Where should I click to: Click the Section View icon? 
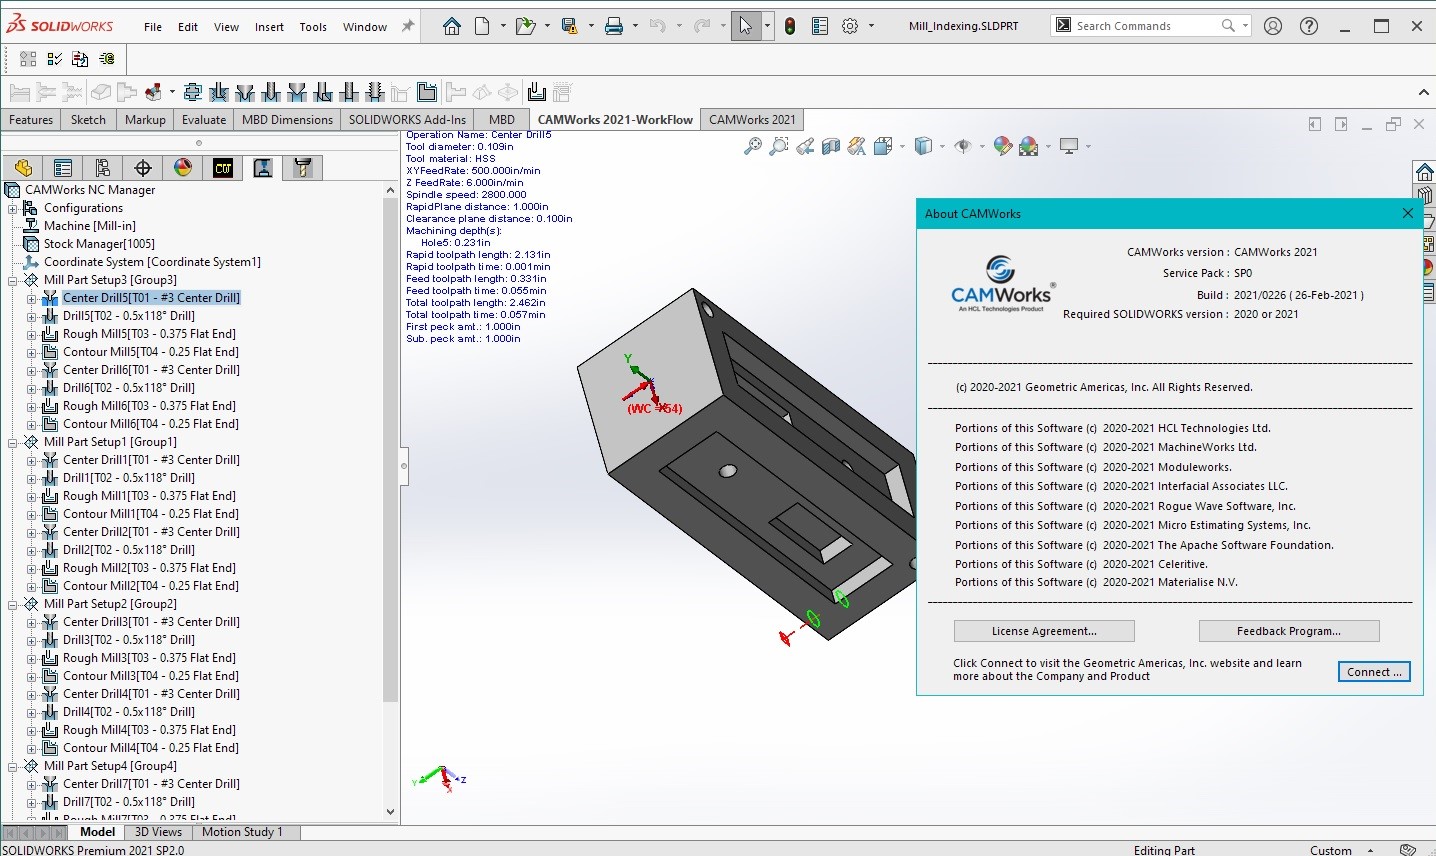pos(831,147)
